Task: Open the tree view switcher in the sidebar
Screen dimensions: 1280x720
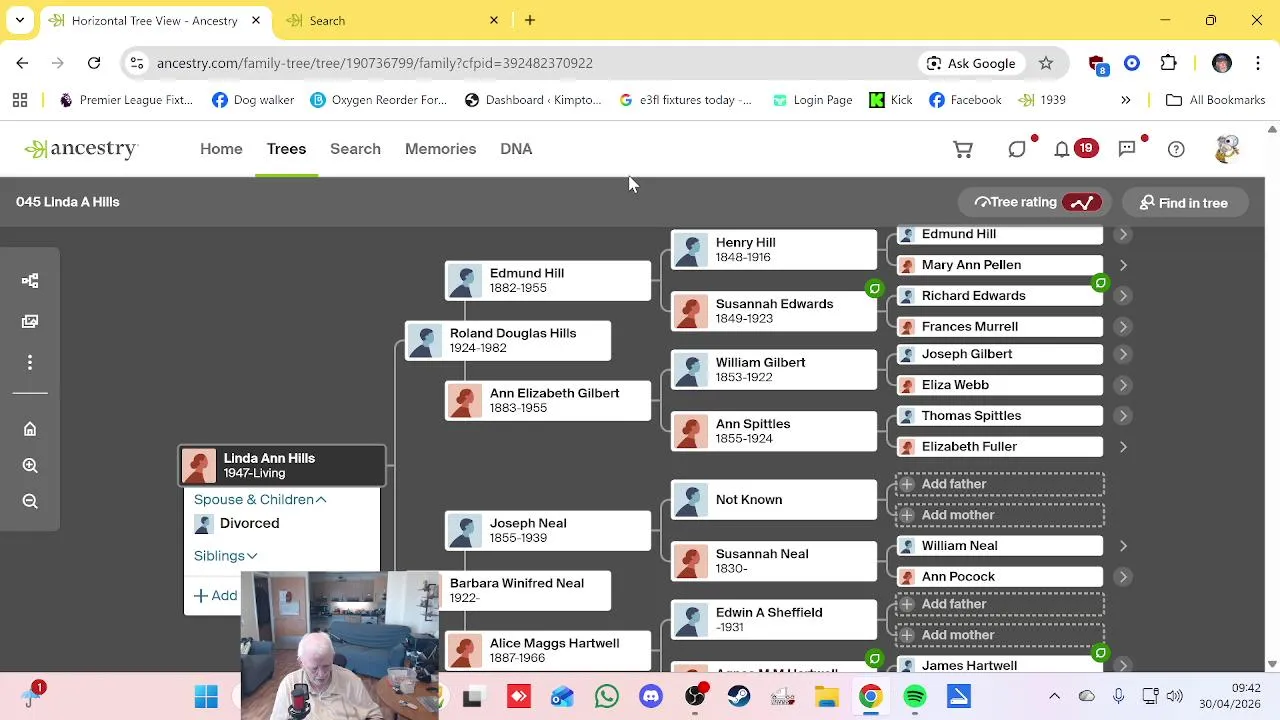Action: [x=30, y=281]
